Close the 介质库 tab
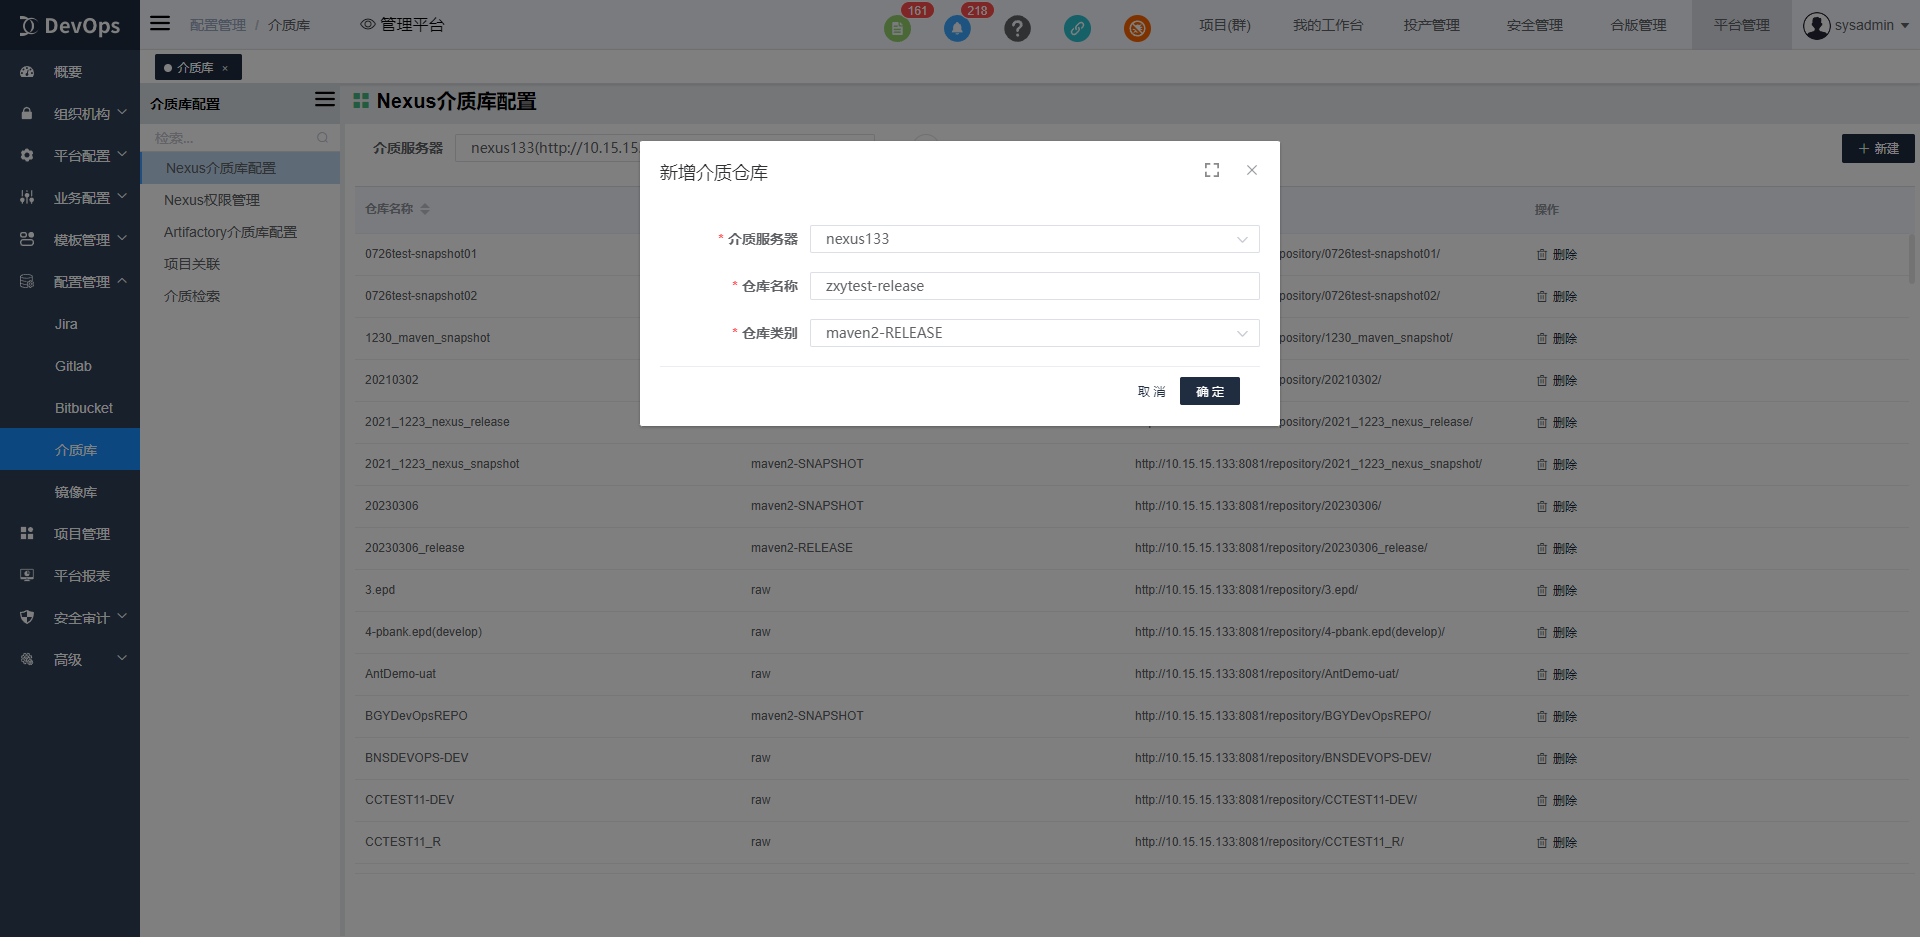The width and height of the screenshot is (1920, 937). 225,68
